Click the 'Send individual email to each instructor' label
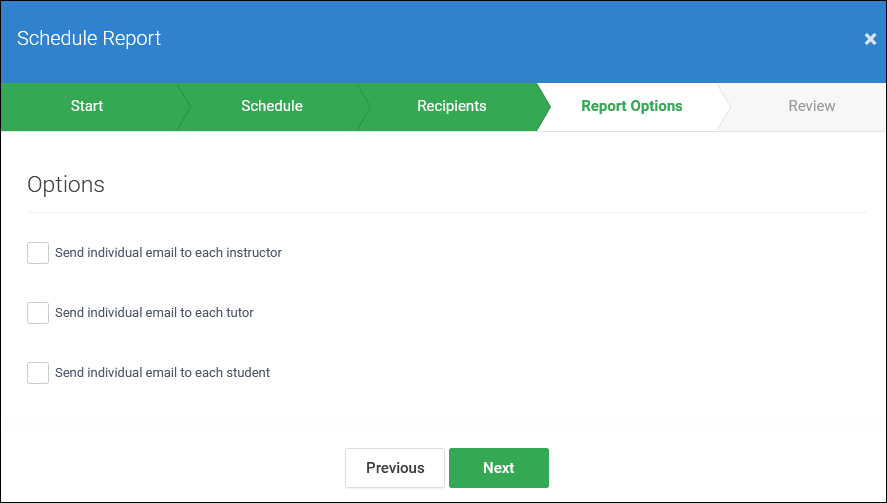 tap(168, 253)
